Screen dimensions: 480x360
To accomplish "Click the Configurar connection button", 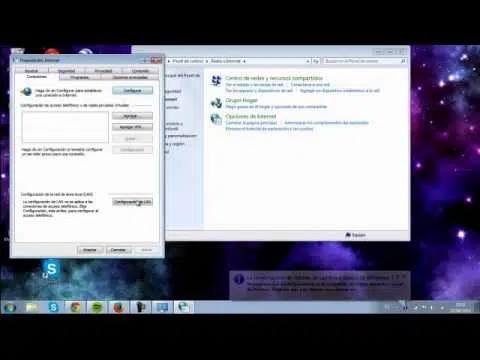I will coord(132,91).
